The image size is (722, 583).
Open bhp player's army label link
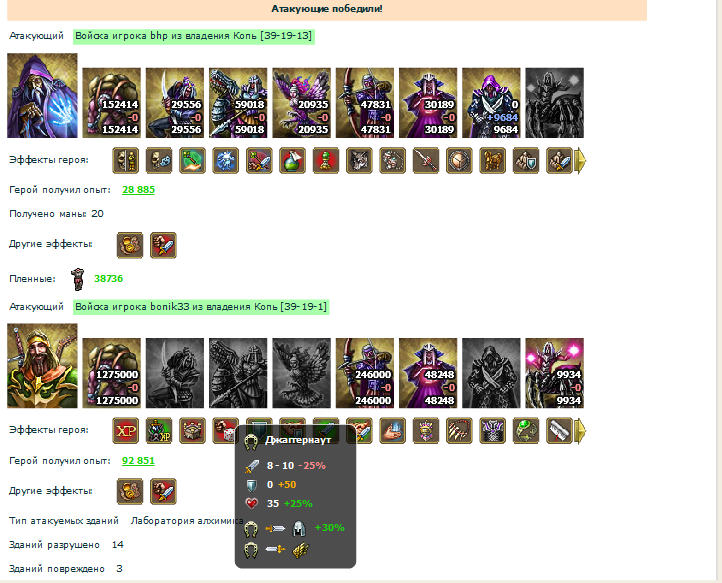193,36
